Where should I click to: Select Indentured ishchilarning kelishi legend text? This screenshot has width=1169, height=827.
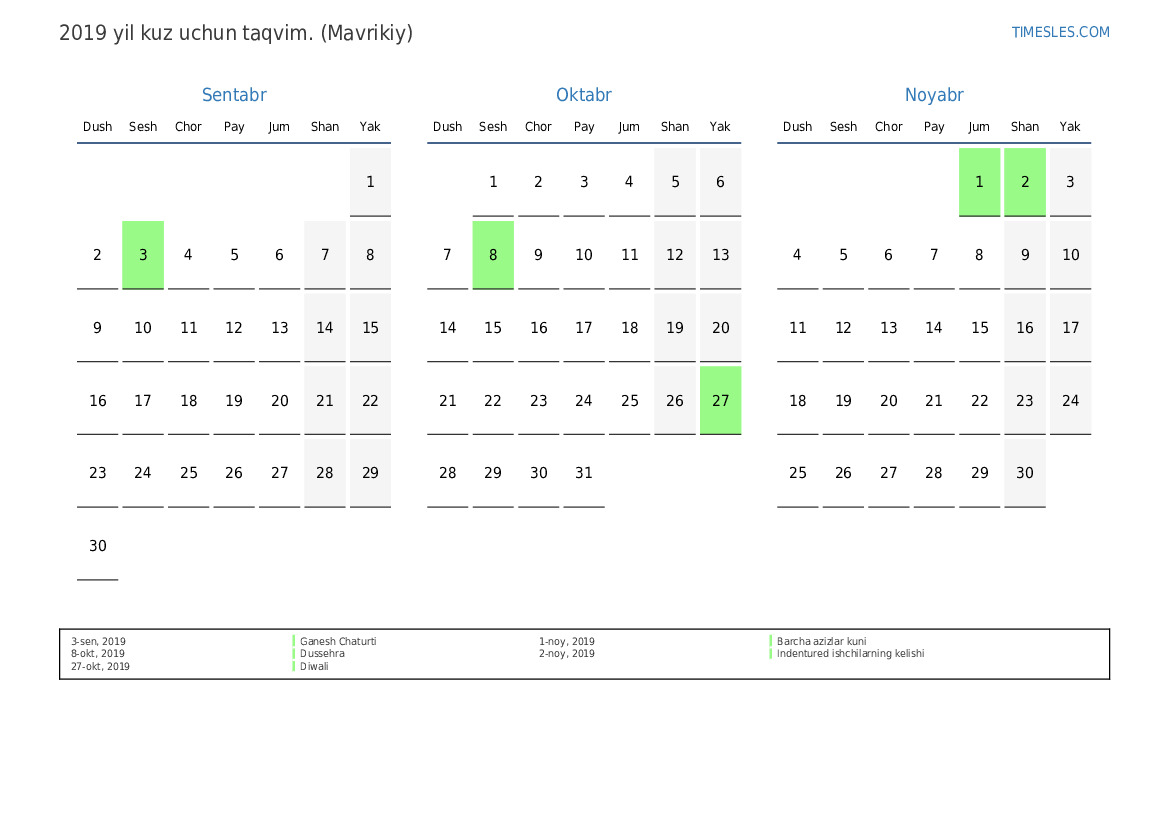click(x=850, y=654)
